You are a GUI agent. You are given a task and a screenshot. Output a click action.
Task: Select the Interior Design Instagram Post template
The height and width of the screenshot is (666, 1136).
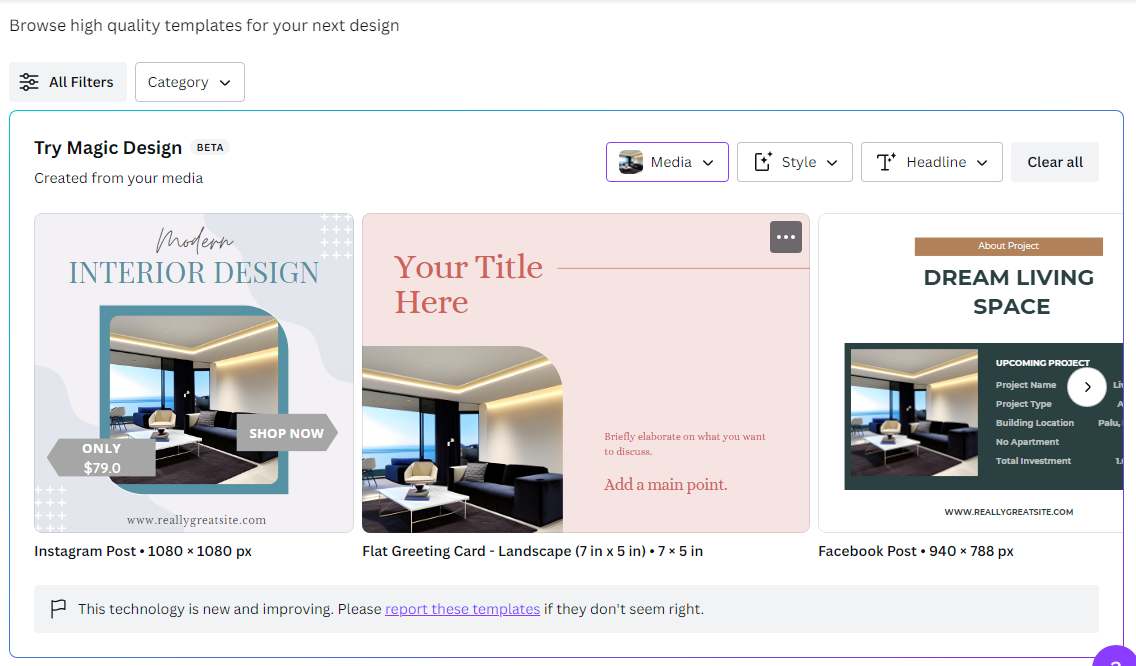click(x=193, y=373)
